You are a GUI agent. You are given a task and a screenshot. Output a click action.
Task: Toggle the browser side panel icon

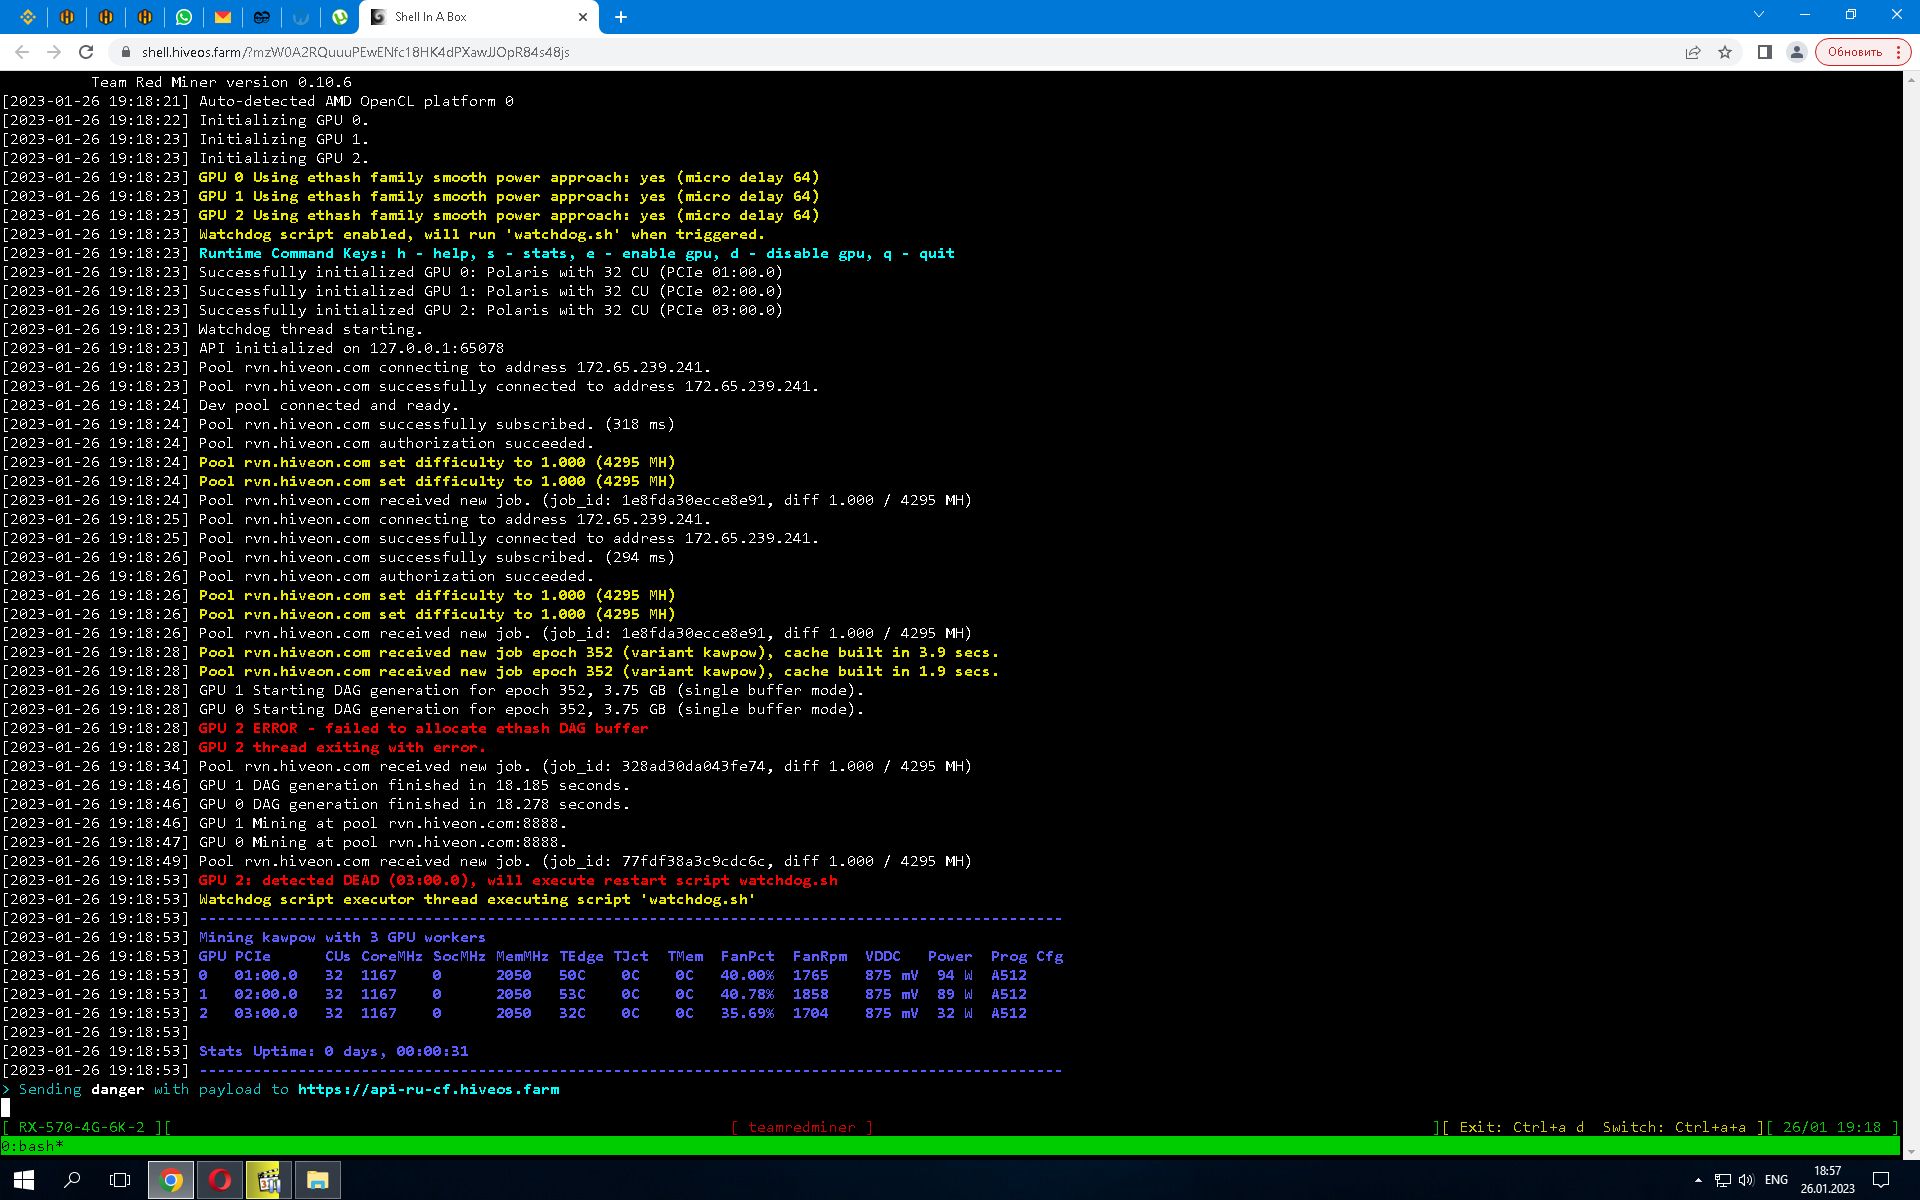click(1763, 52)
